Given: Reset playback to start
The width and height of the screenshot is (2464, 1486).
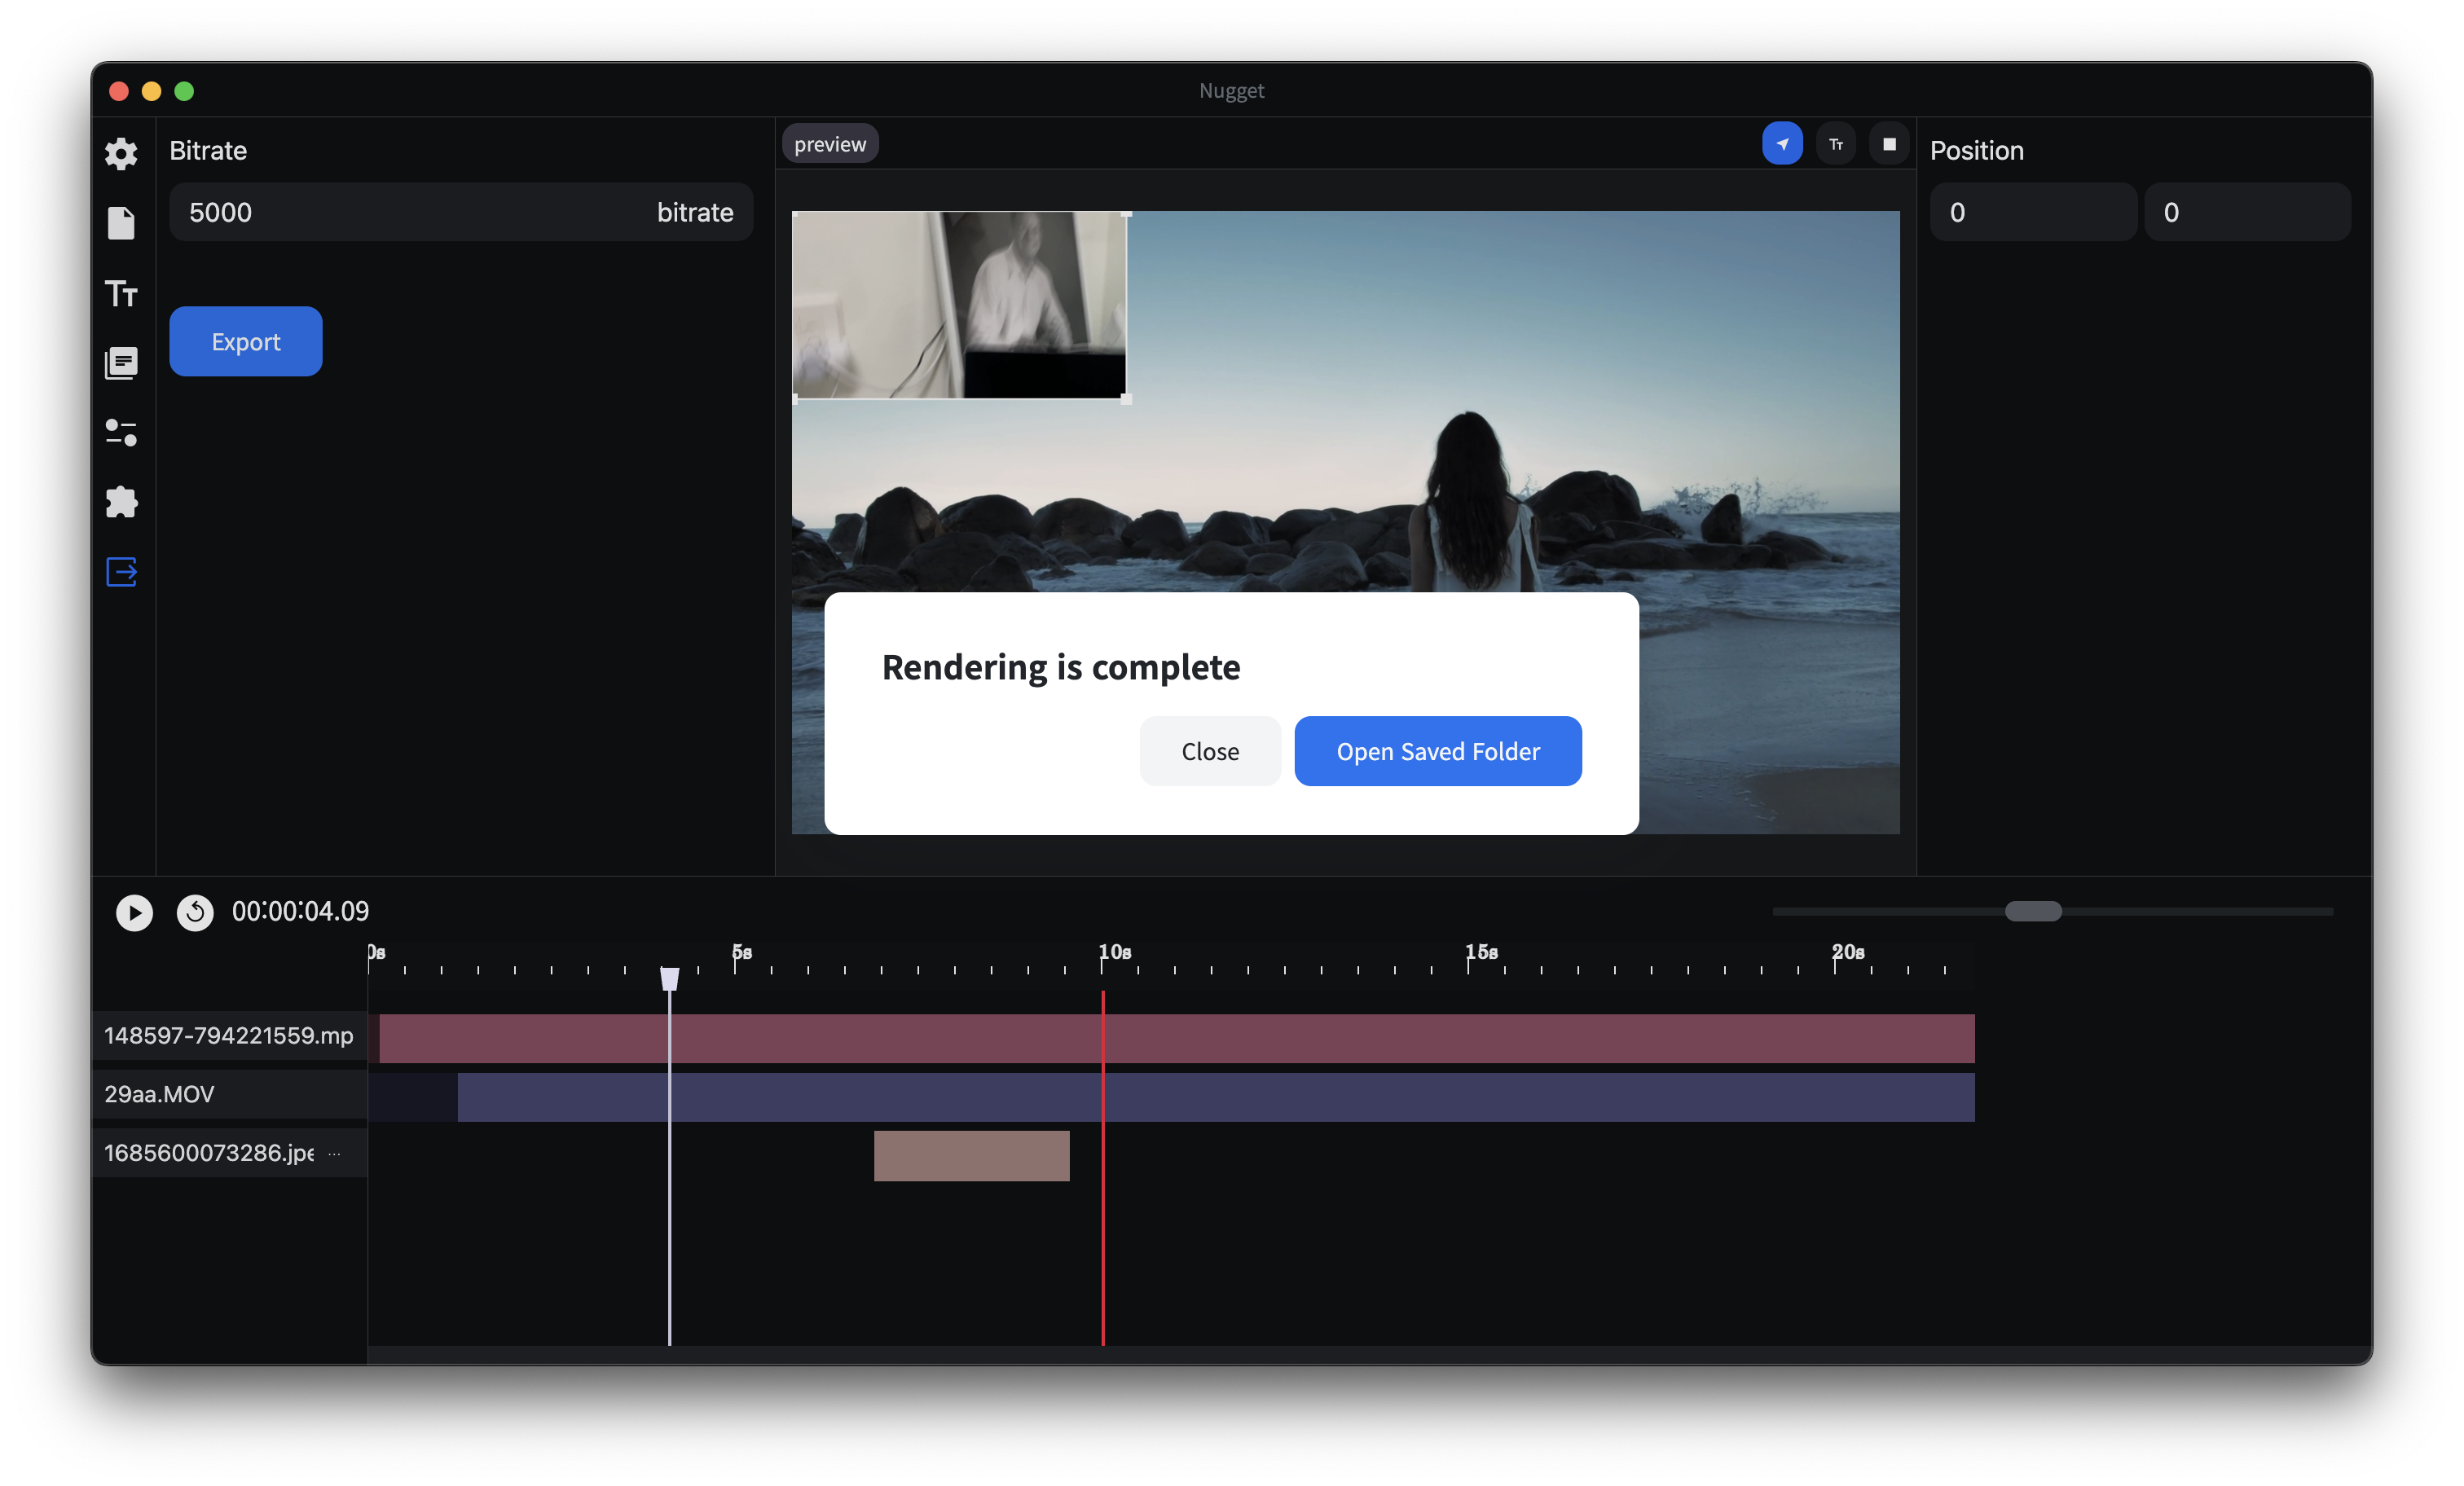Looking at the screenshot, I should 195,912.
